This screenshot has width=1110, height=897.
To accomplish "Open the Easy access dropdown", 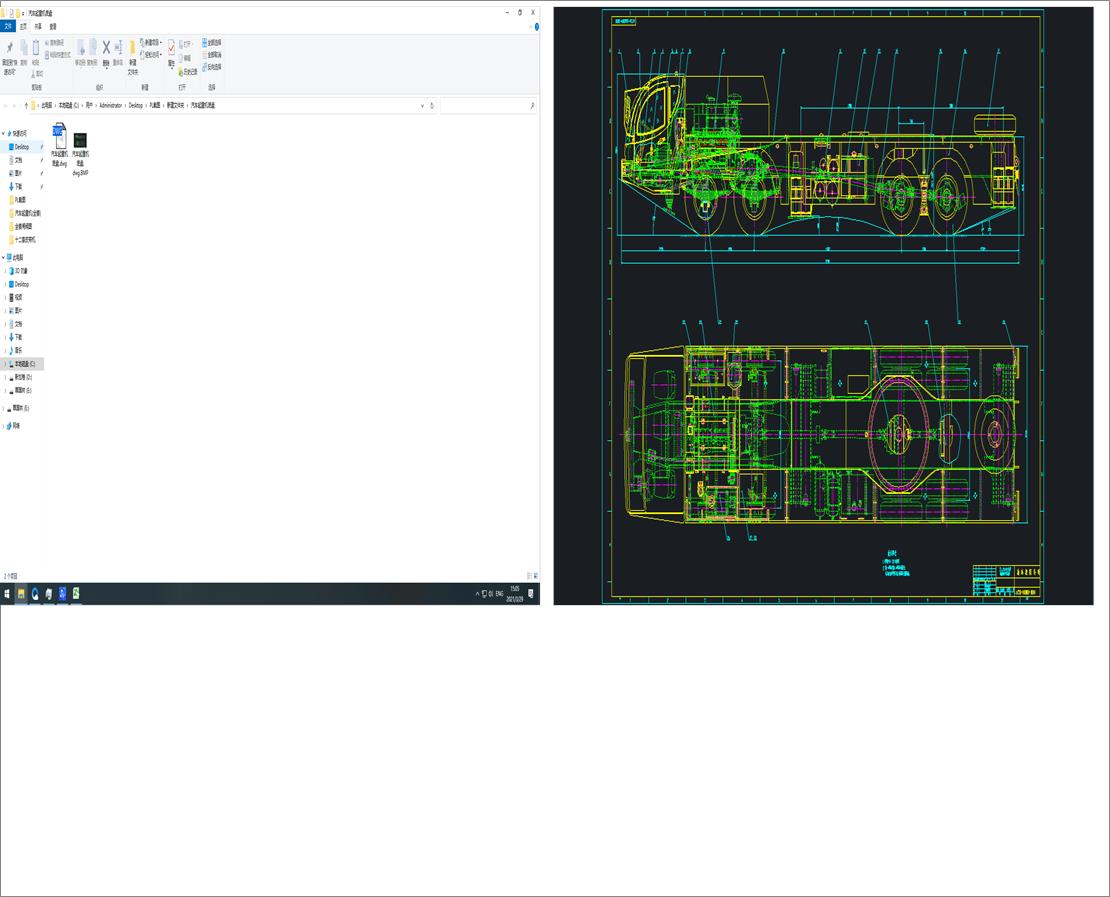I will click(x=151, y=54).
